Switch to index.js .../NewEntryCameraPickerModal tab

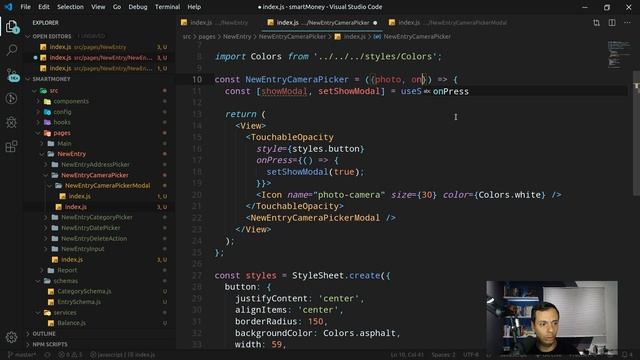tap(448, 23)
